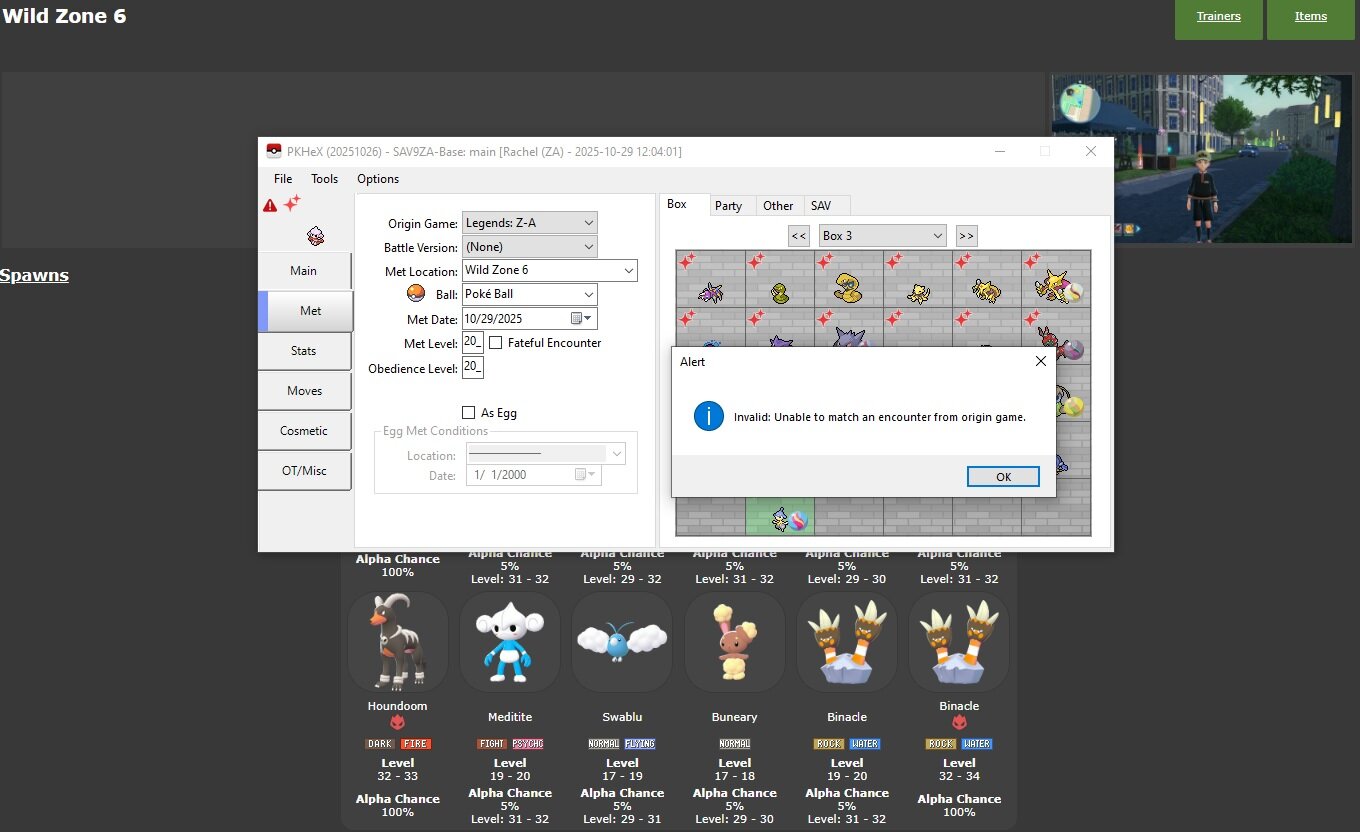Enable the Fateful Encounter checkbox
The height and width of the screenshot is (832, 1360).
coord(496,343)
